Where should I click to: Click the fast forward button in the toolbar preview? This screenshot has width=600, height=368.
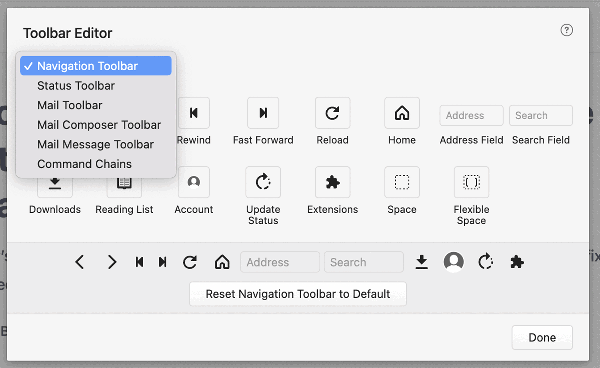tap(163, 262)
